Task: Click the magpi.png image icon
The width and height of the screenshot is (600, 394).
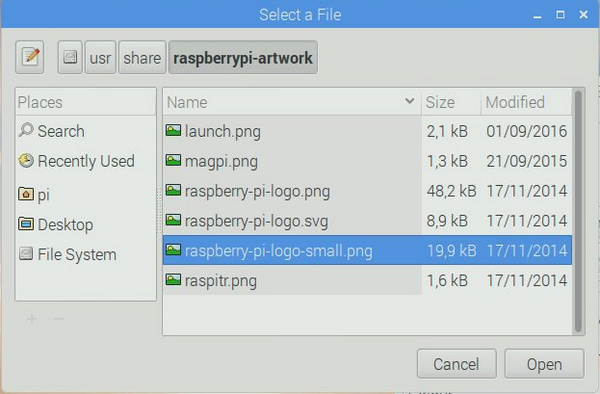Action: (x=173, y=160)
